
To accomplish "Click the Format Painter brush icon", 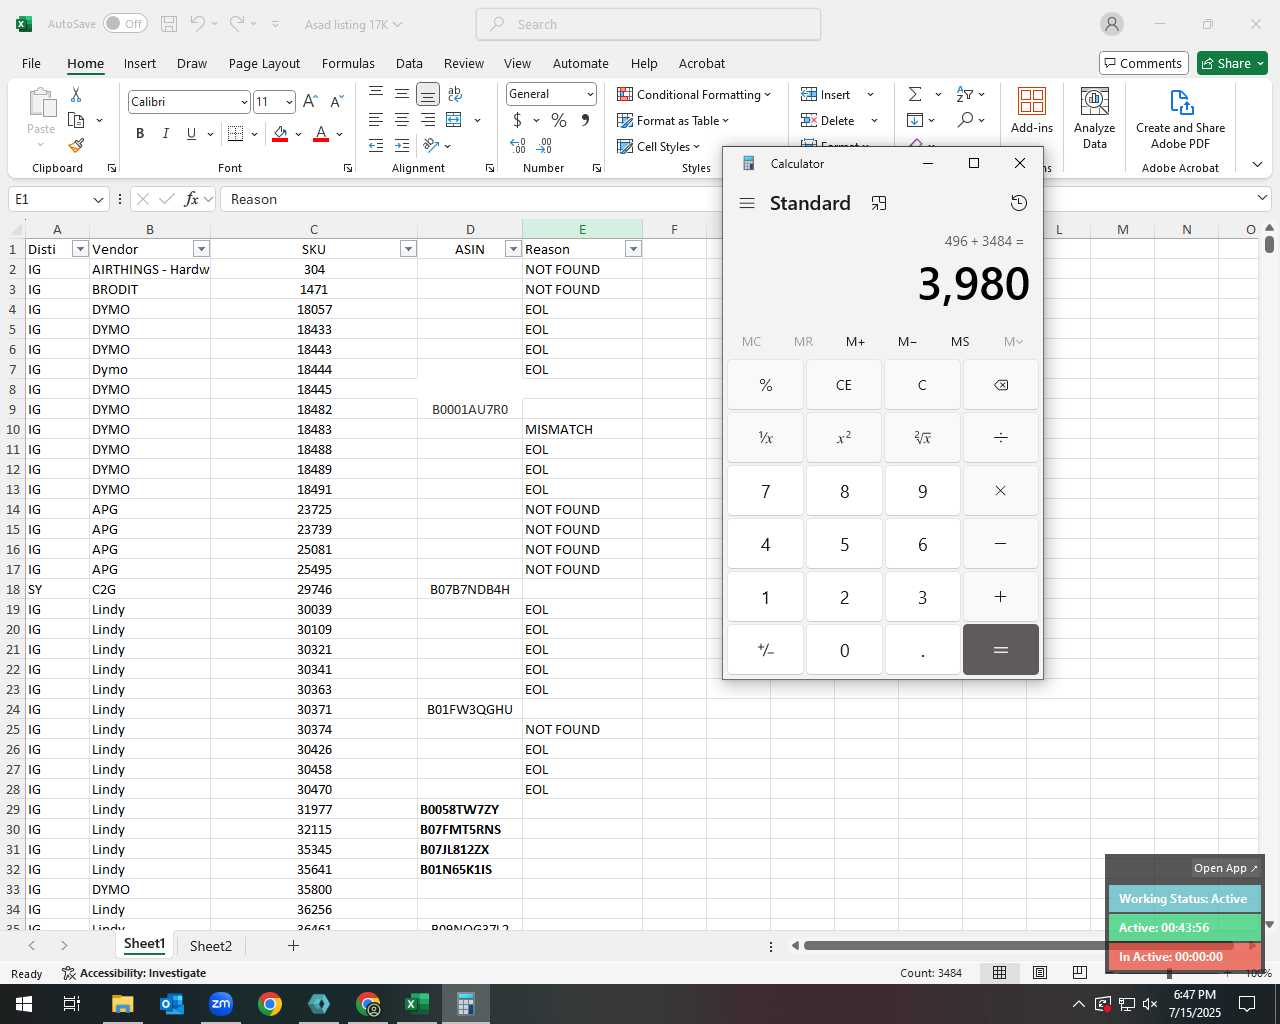I will pyautogui.click(x=76, y=146).
